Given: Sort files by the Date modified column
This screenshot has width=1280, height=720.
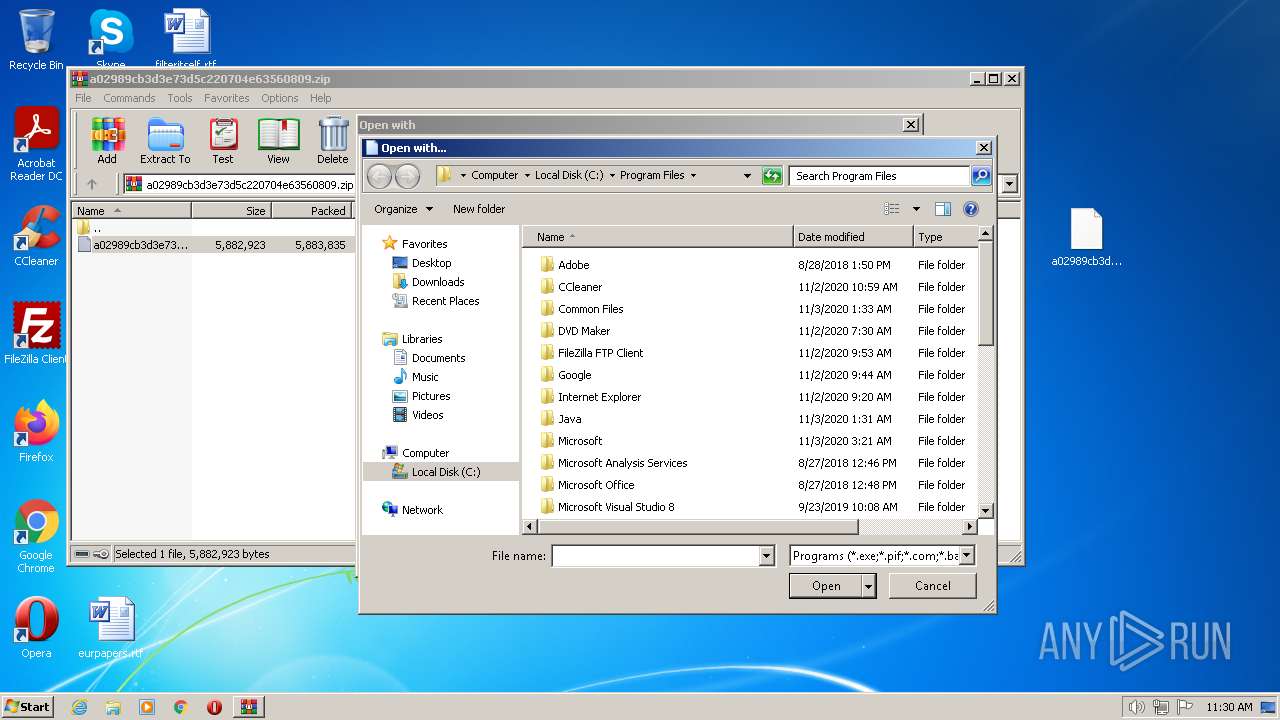Looking at the screenshot, I should click(853, 237).
